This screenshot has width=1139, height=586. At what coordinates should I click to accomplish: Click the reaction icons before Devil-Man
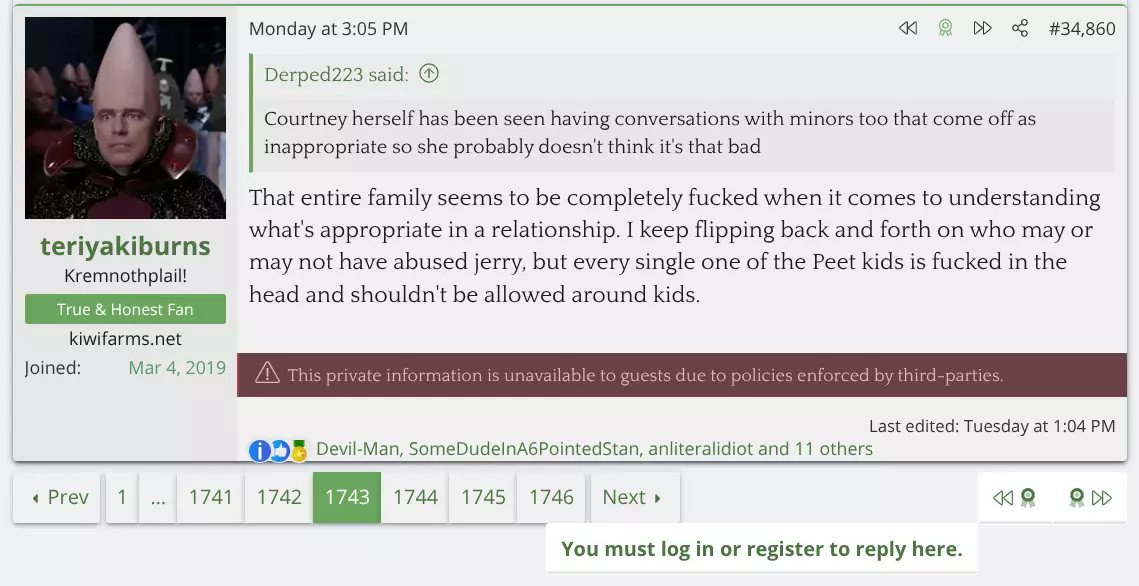(x=278, y=450)
